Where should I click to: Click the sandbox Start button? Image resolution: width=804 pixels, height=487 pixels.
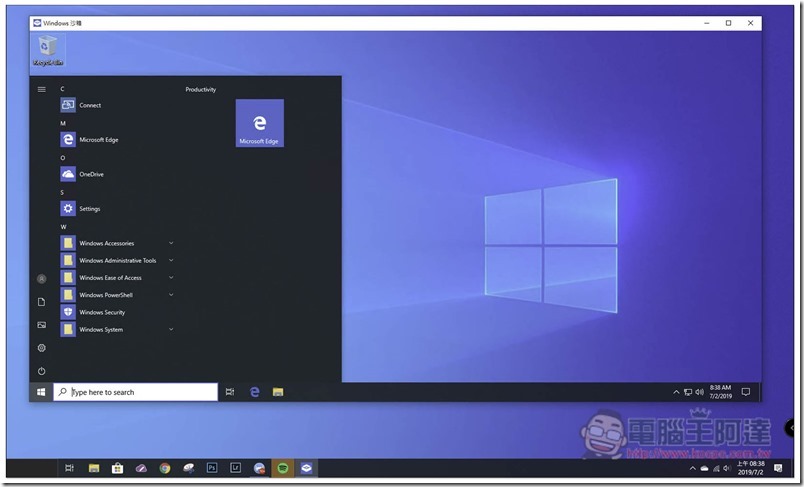41,392
